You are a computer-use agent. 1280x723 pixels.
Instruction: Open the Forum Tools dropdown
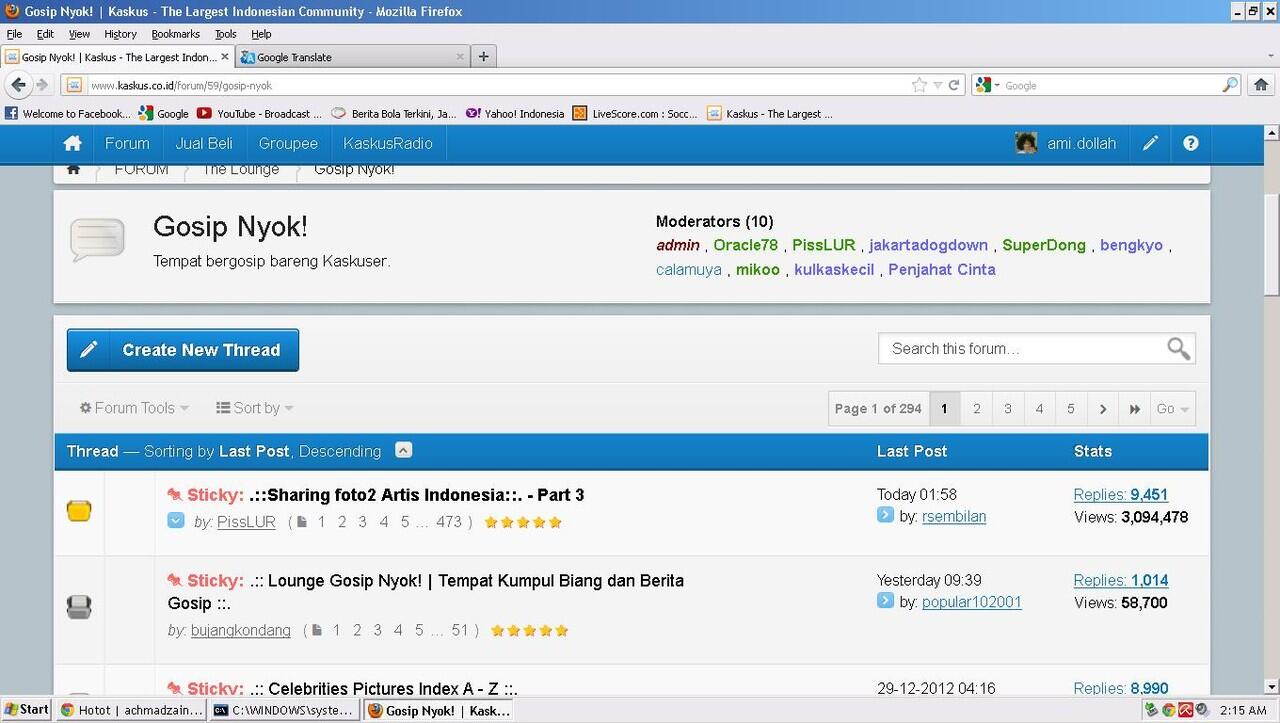pyautogui.click(x=134, y=408)
